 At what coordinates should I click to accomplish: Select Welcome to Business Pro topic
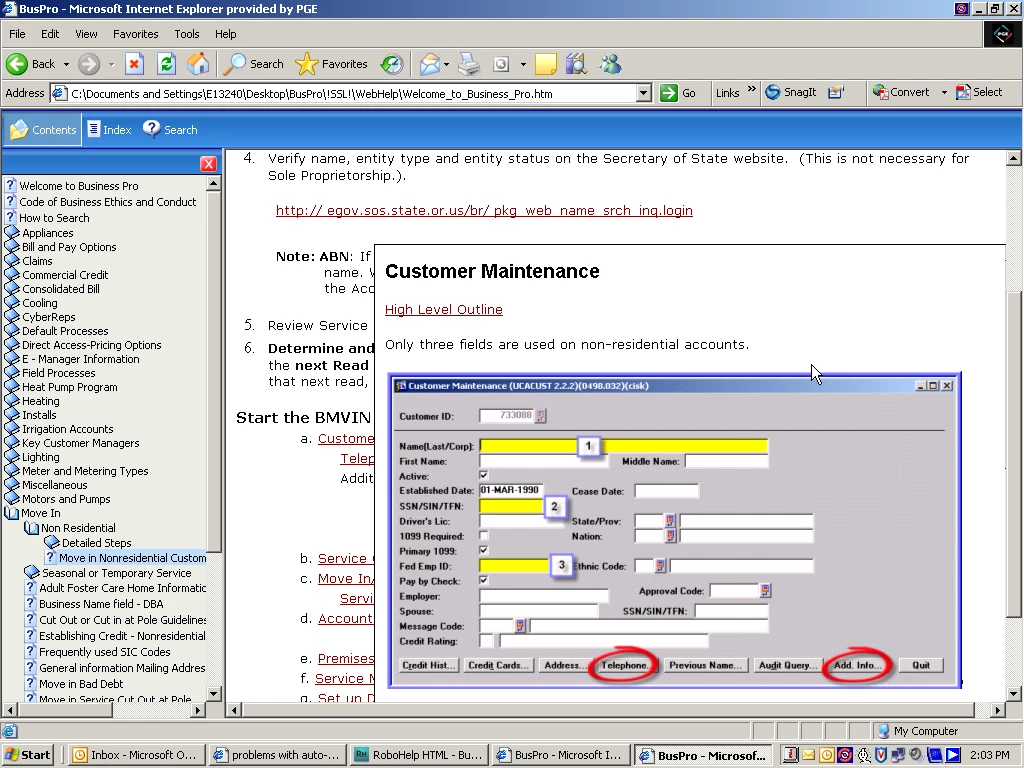(78, 185)
